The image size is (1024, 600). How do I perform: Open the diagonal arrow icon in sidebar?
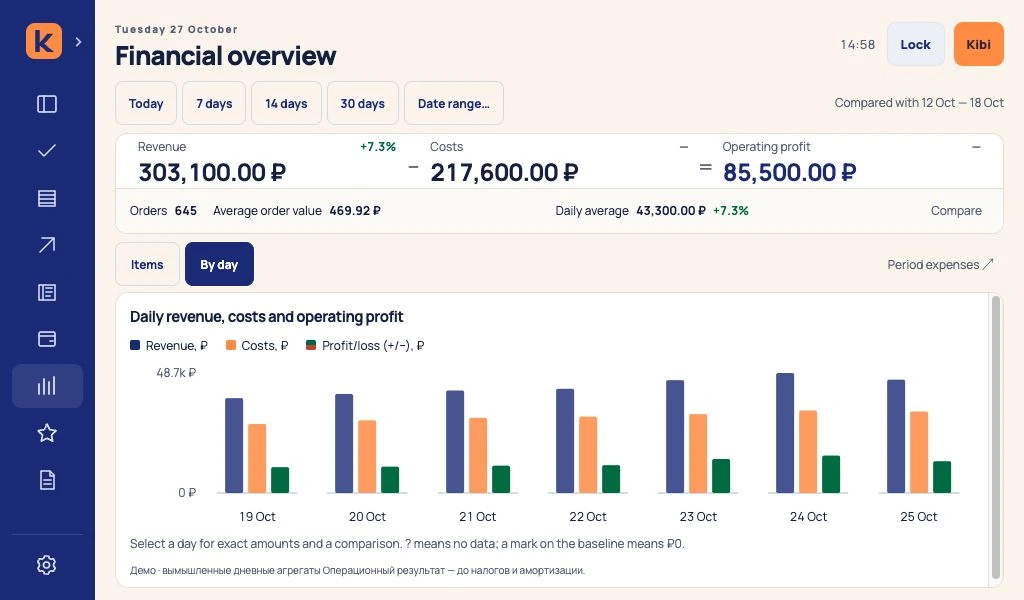tap(47, 245)
